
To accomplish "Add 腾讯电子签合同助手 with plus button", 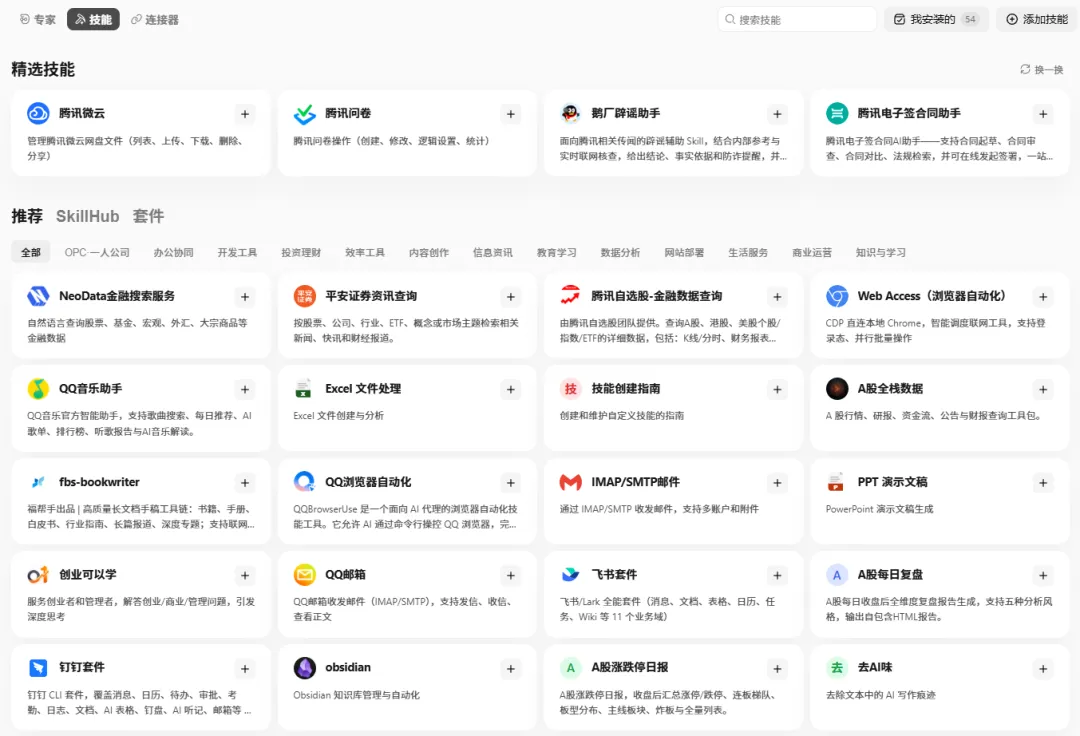I will (1043, 114).
